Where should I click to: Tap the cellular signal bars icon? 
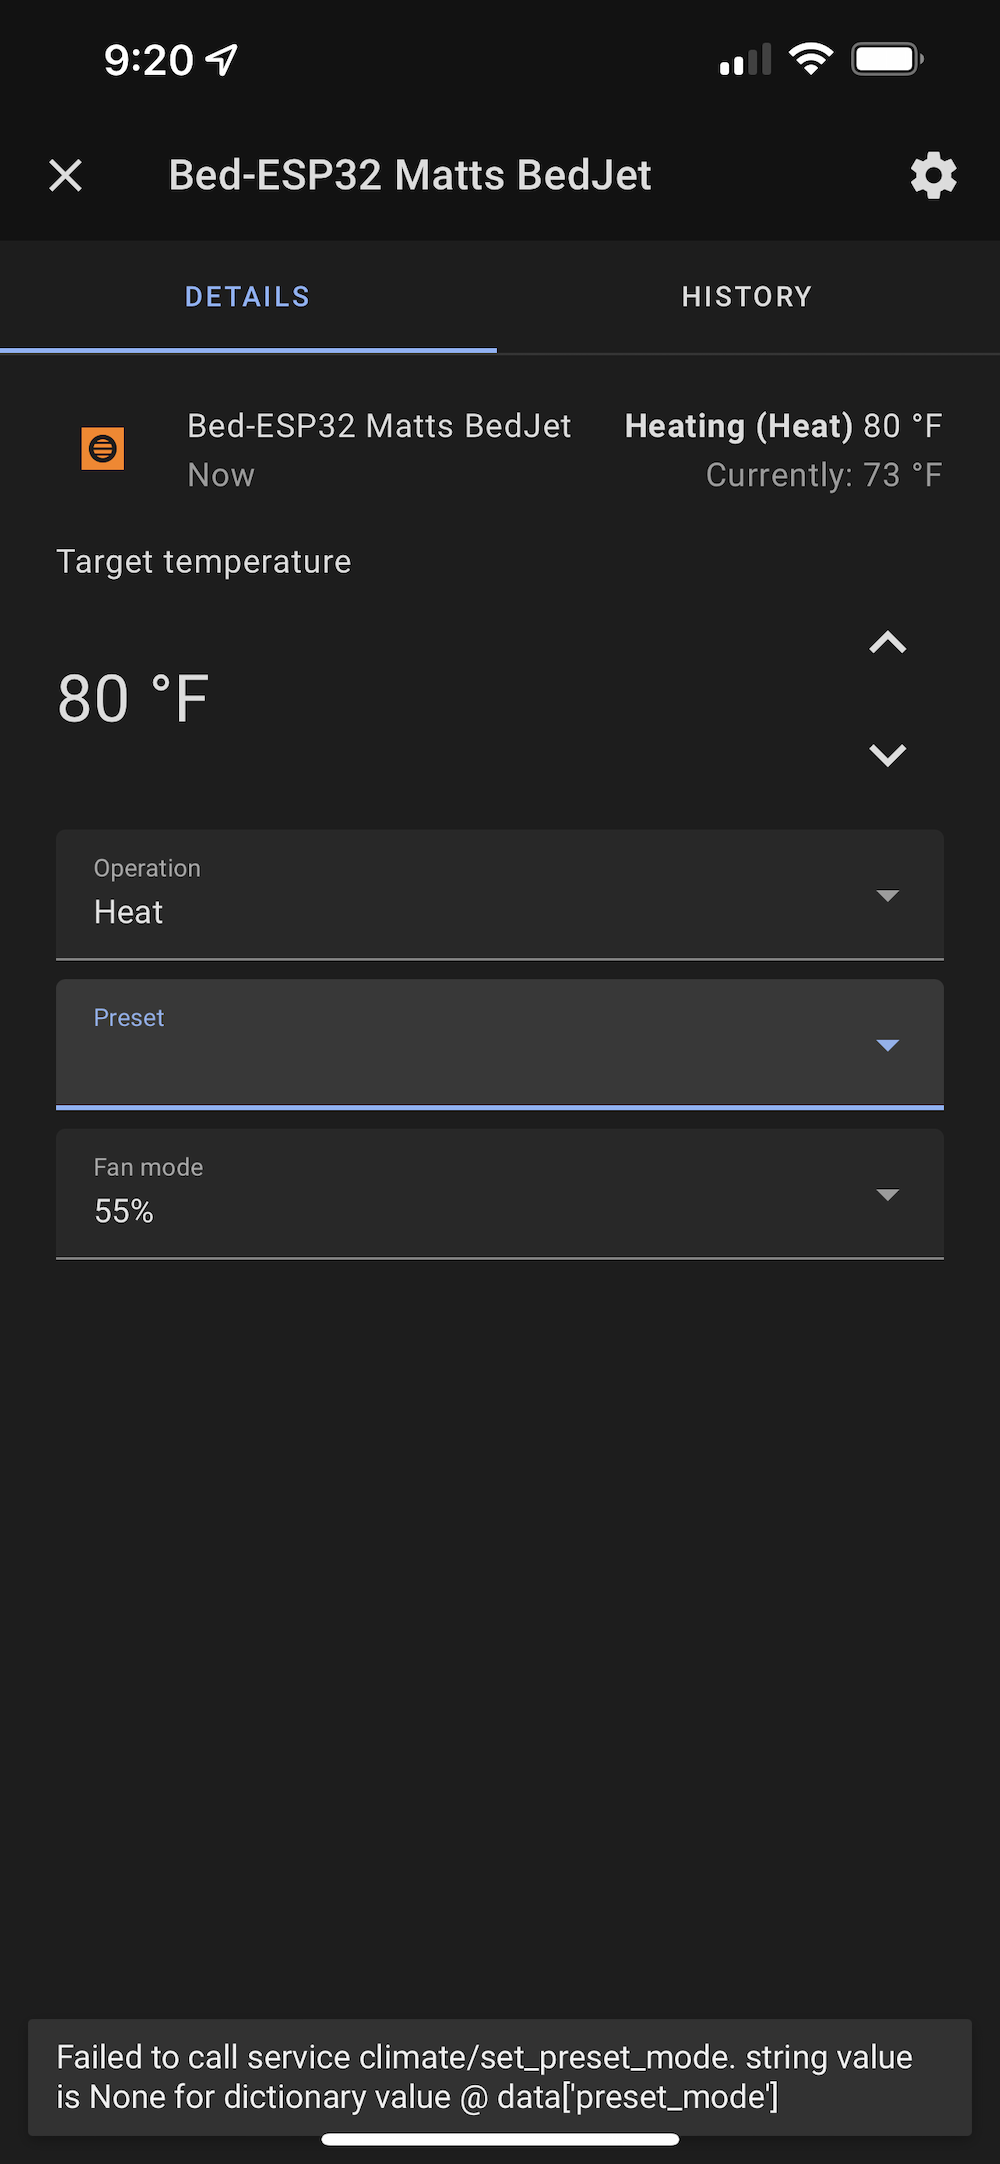pos(745,61)
